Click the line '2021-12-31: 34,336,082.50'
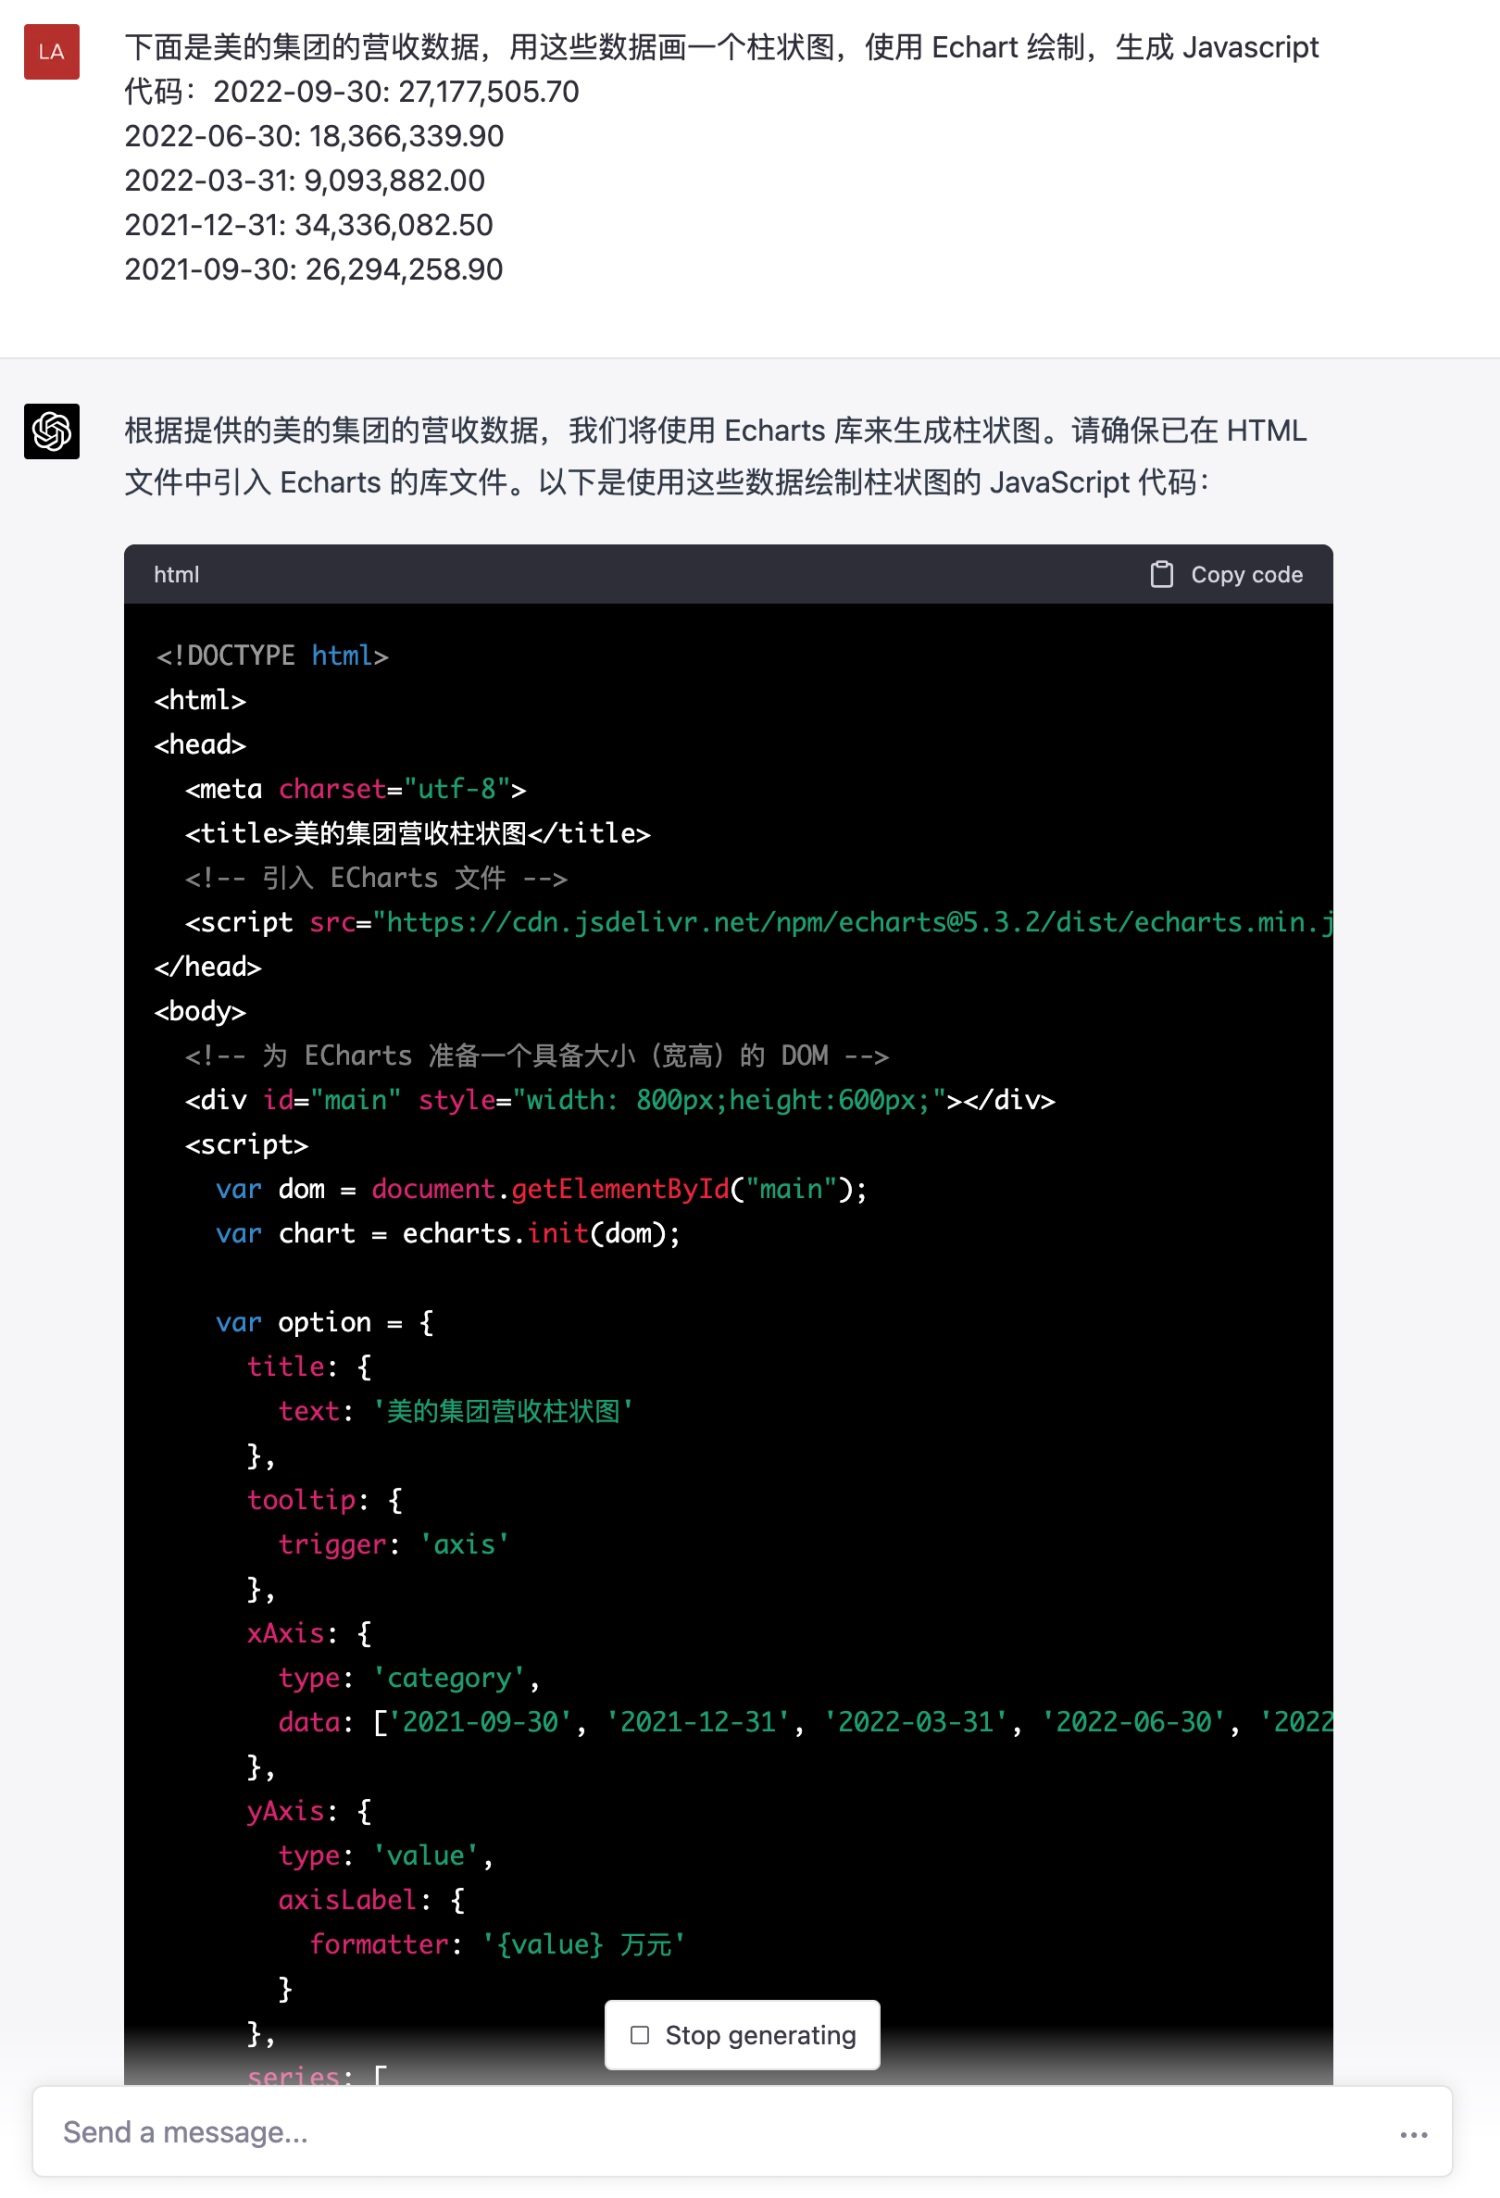This screenshot has width=1500, height=2198. point(308,225)
